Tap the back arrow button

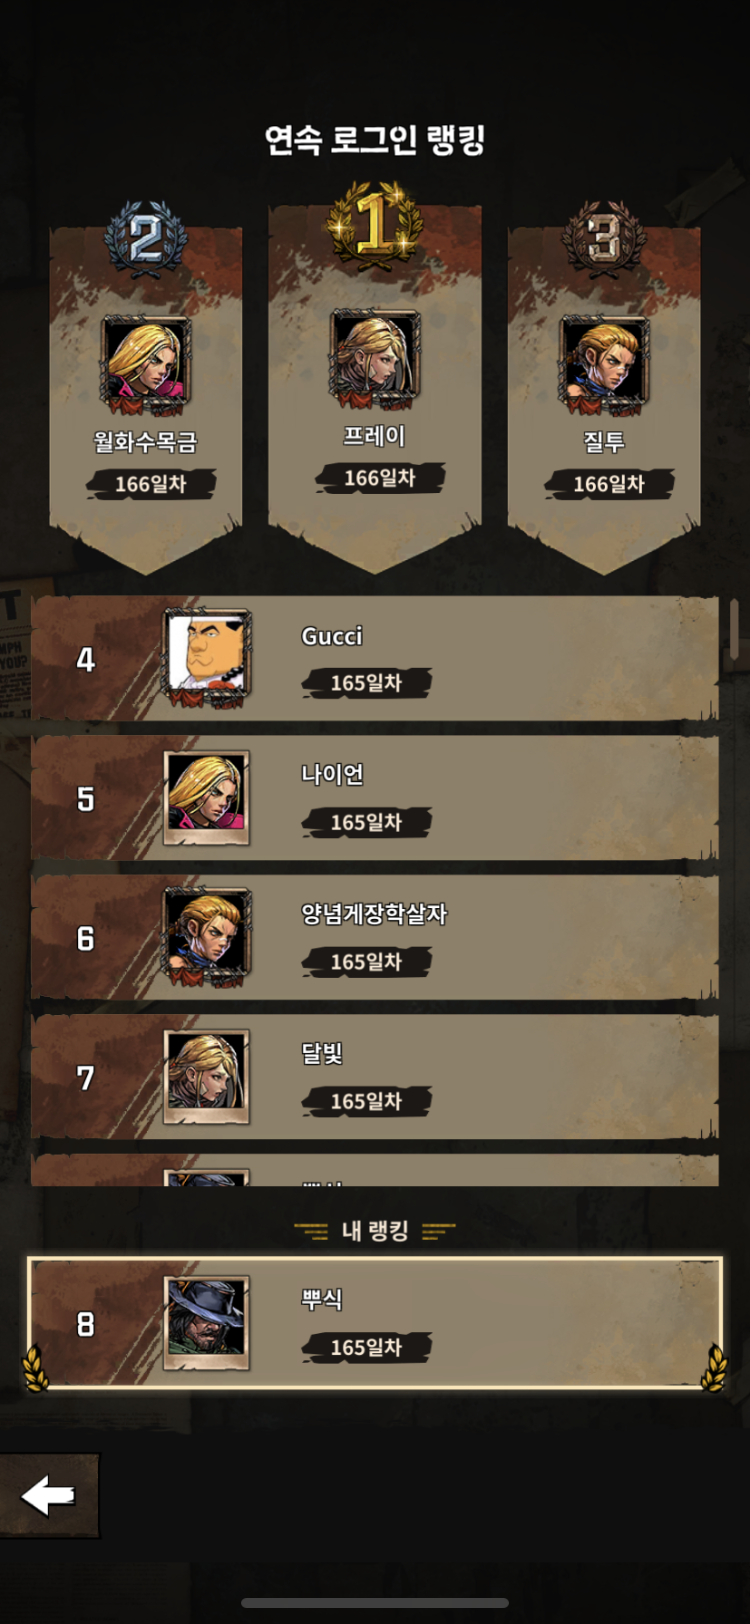point(49,1495)
